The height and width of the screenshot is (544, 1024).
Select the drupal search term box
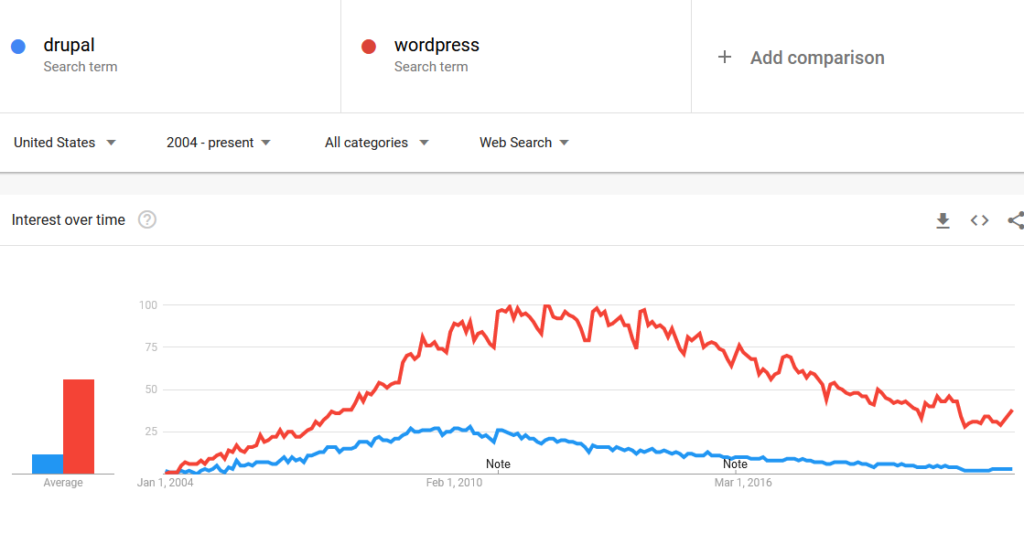[x=170, y=56]
